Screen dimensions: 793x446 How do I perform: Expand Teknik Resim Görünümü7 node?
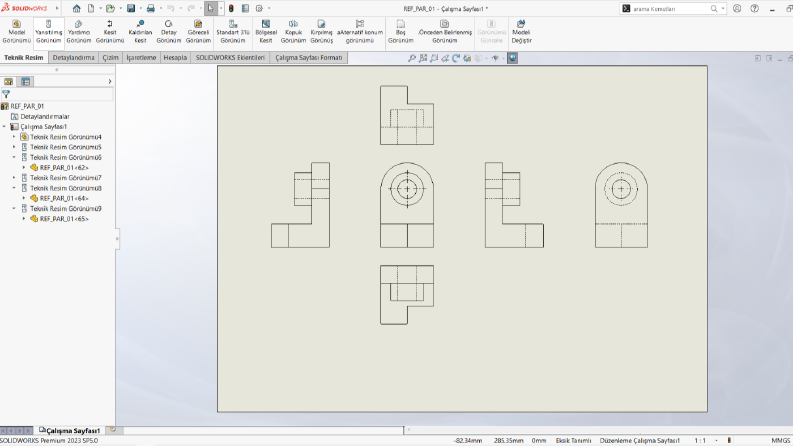[14, 178]
